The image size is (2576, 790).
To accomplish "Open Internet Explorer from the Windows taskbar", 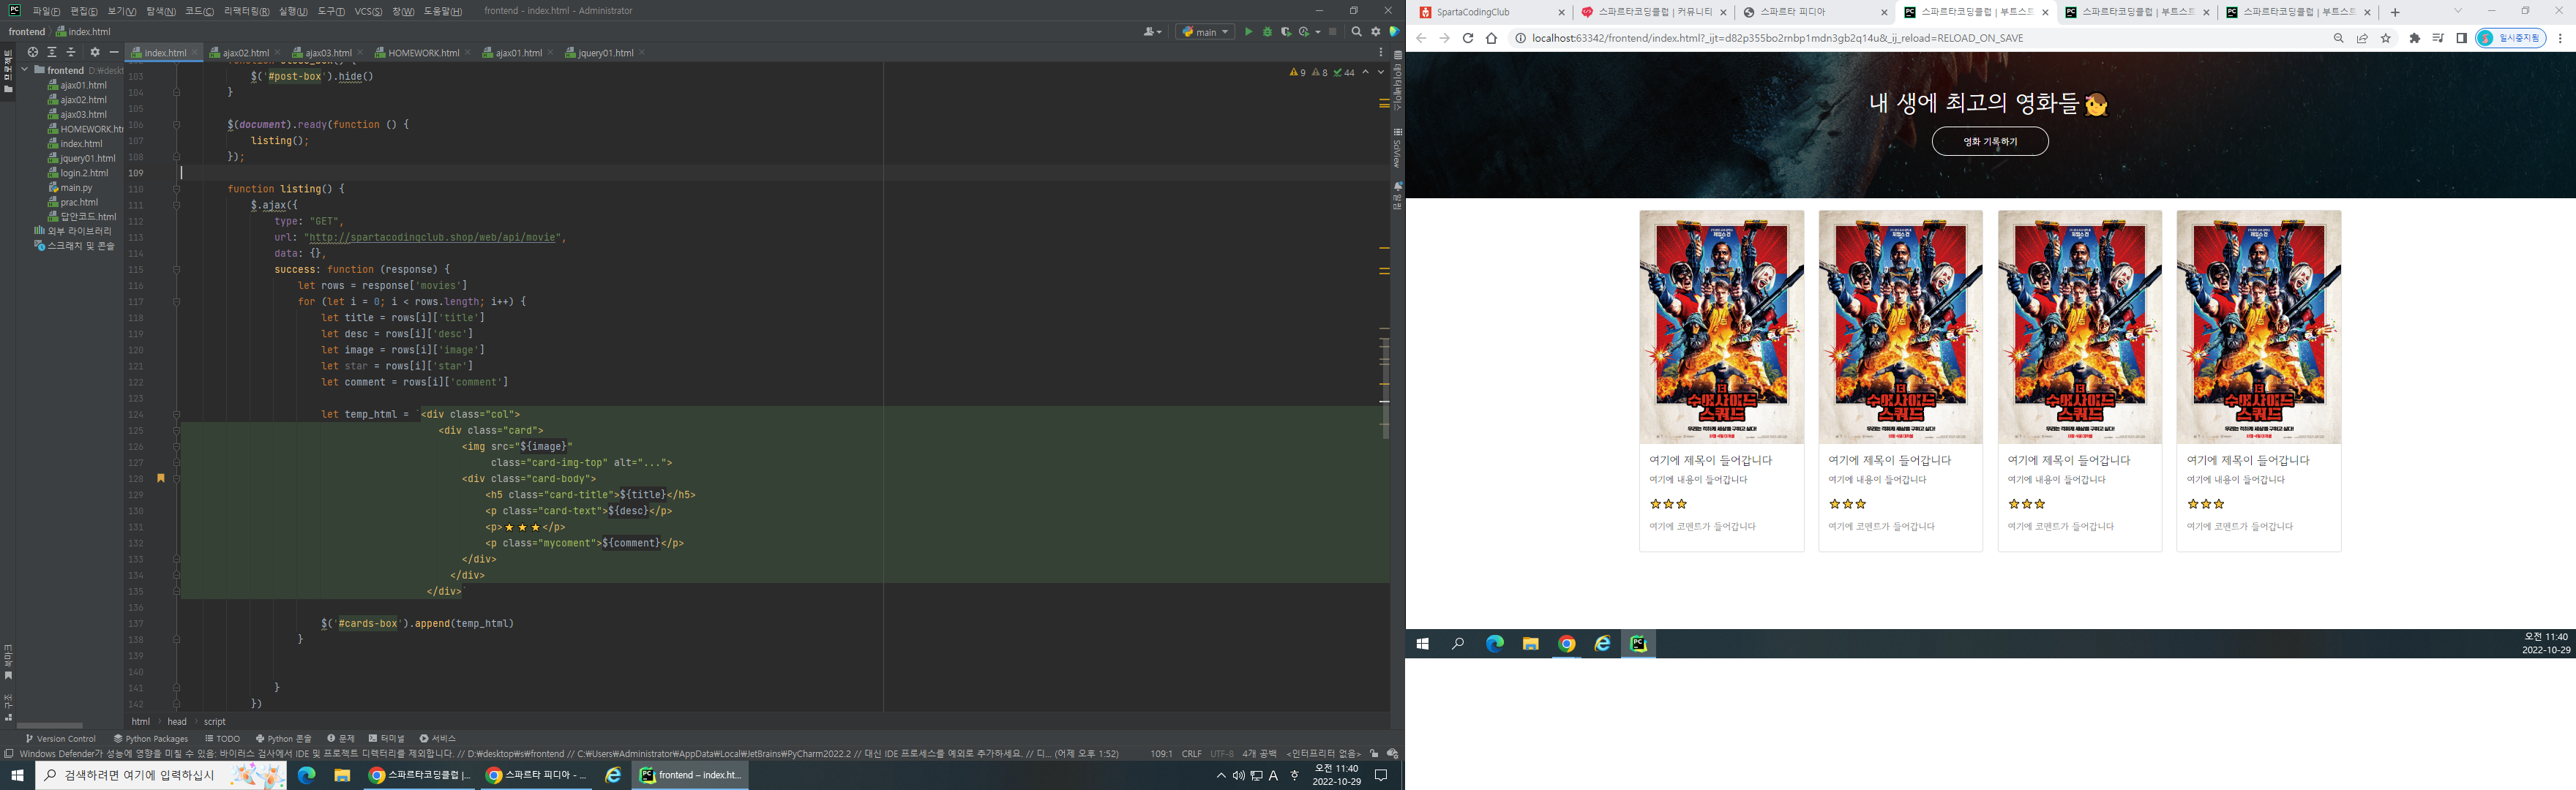I will click(613, 775).
